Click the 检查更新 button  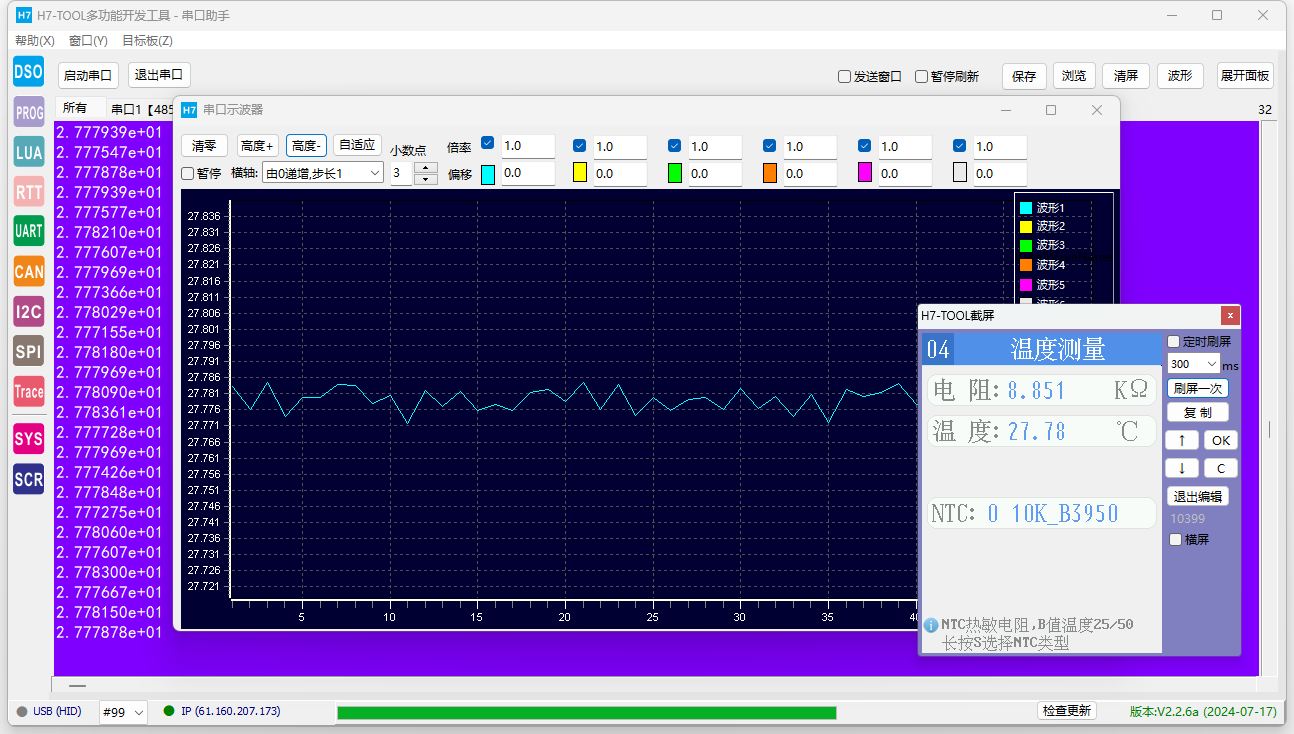point(1068,711)
